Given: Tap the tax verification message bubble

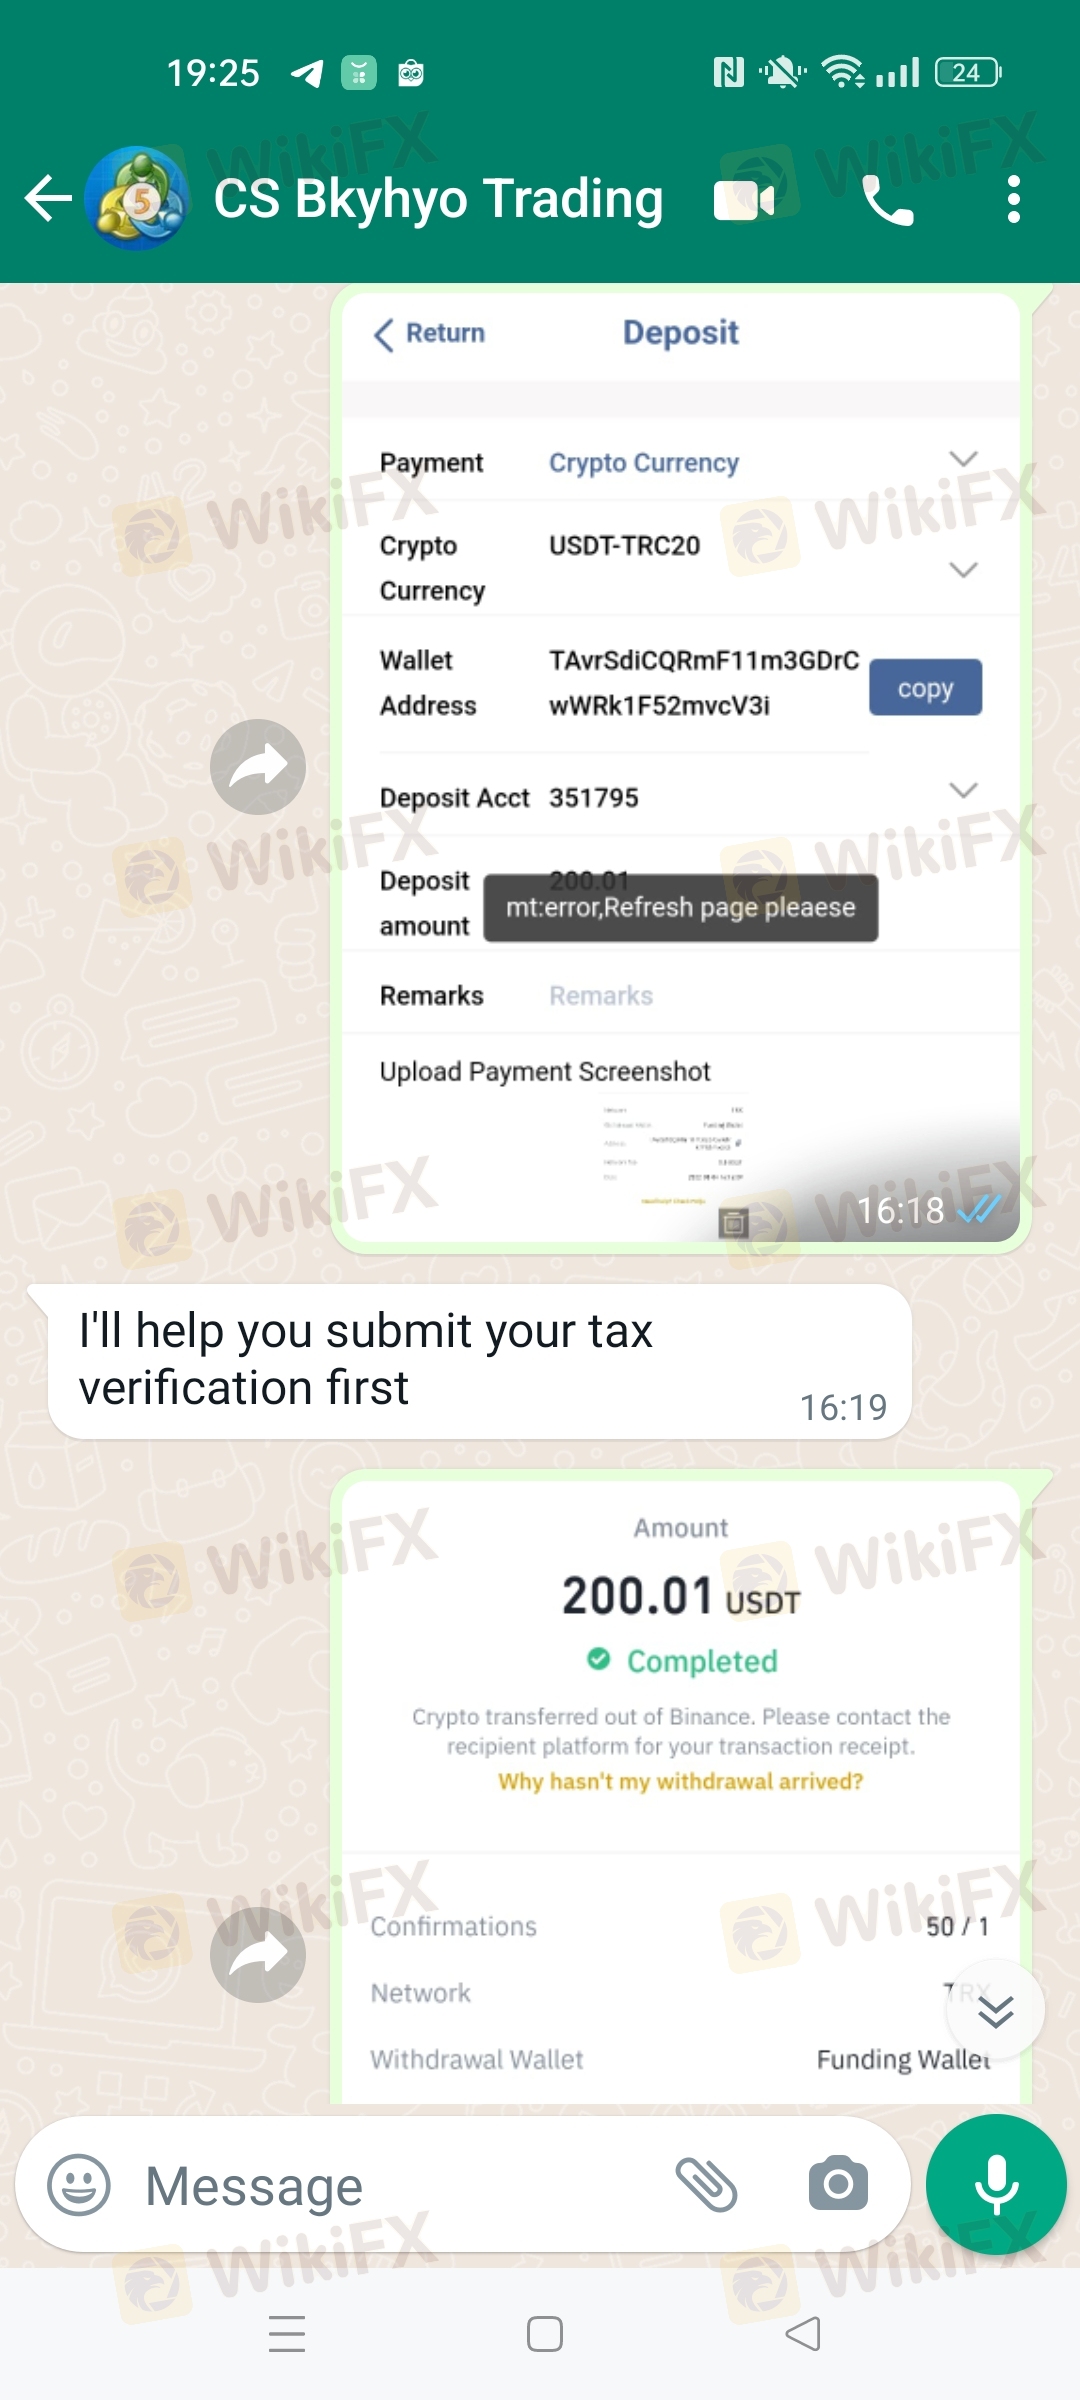Looking at the screenshot, I should 480,1362.
